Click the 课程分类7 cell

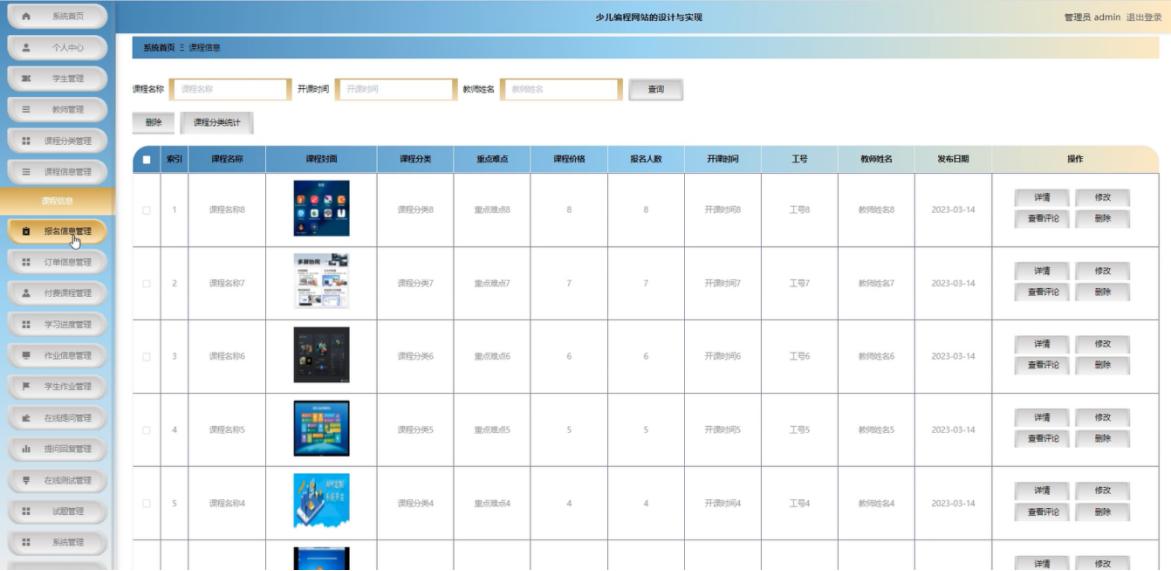[415, 284]
